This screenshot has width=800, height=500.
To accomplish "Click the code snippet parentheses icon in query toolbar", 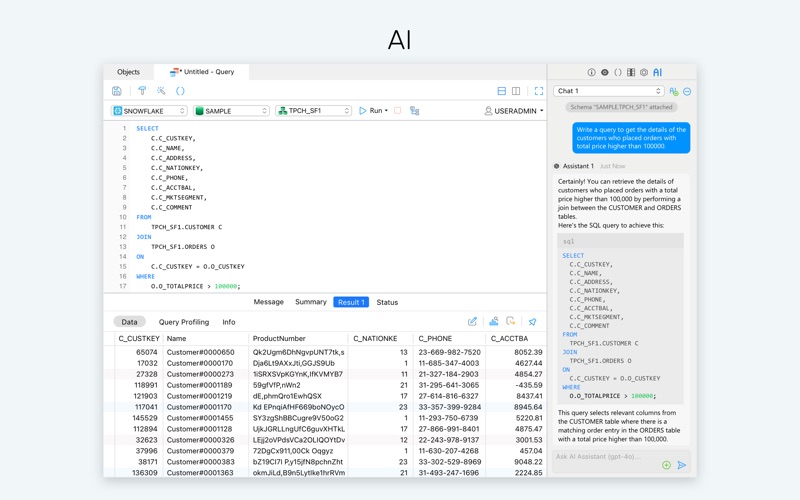I will point(180,91).
